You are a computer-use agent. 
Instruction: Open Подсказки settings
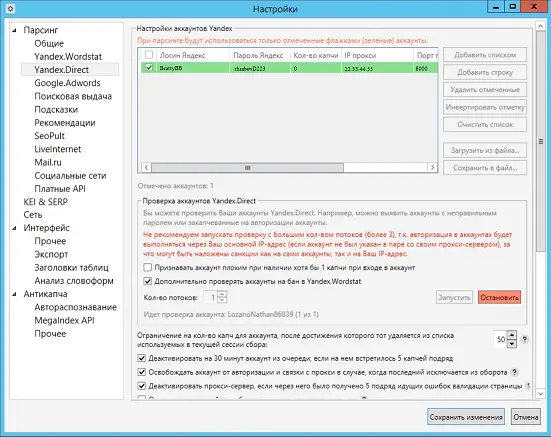[x=56, y=110]
